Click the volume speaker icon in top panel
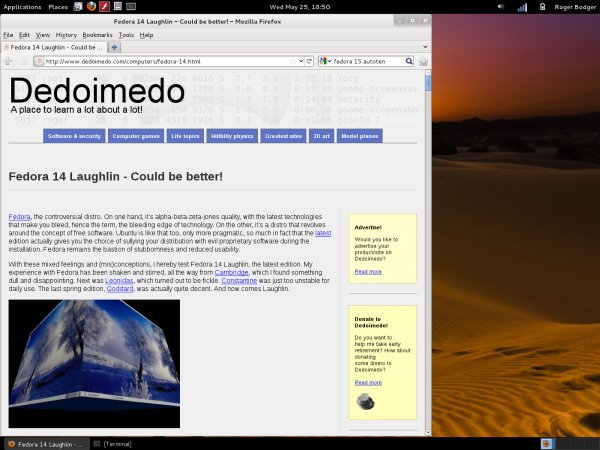The width and height of the screenshot is (600, 450). point(501,7)
